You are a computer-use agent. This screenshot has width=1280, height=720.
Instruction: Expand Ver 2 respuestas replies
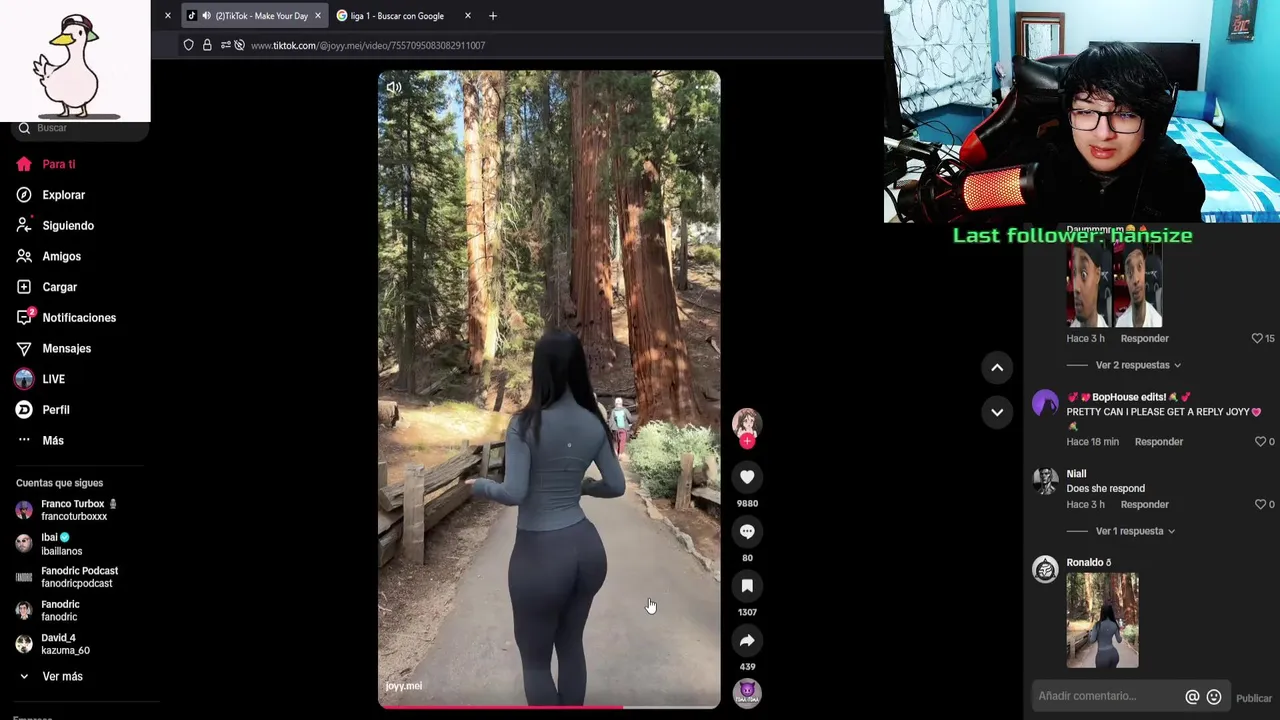point(1138,365)
